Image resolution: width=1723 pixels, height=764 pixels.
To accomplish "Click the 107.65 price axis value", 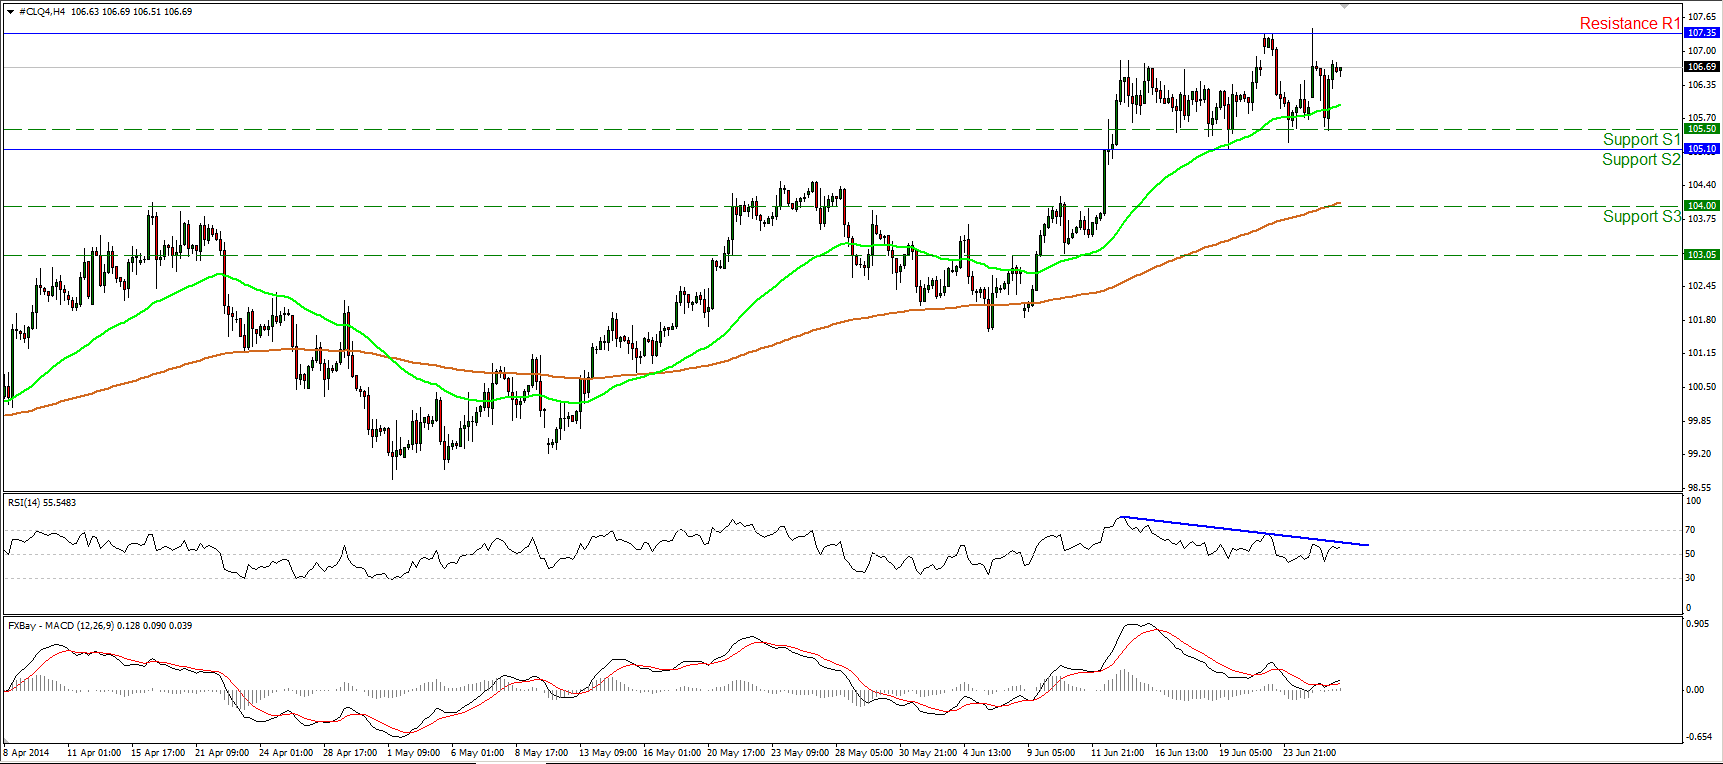I will pos(1702,17).
